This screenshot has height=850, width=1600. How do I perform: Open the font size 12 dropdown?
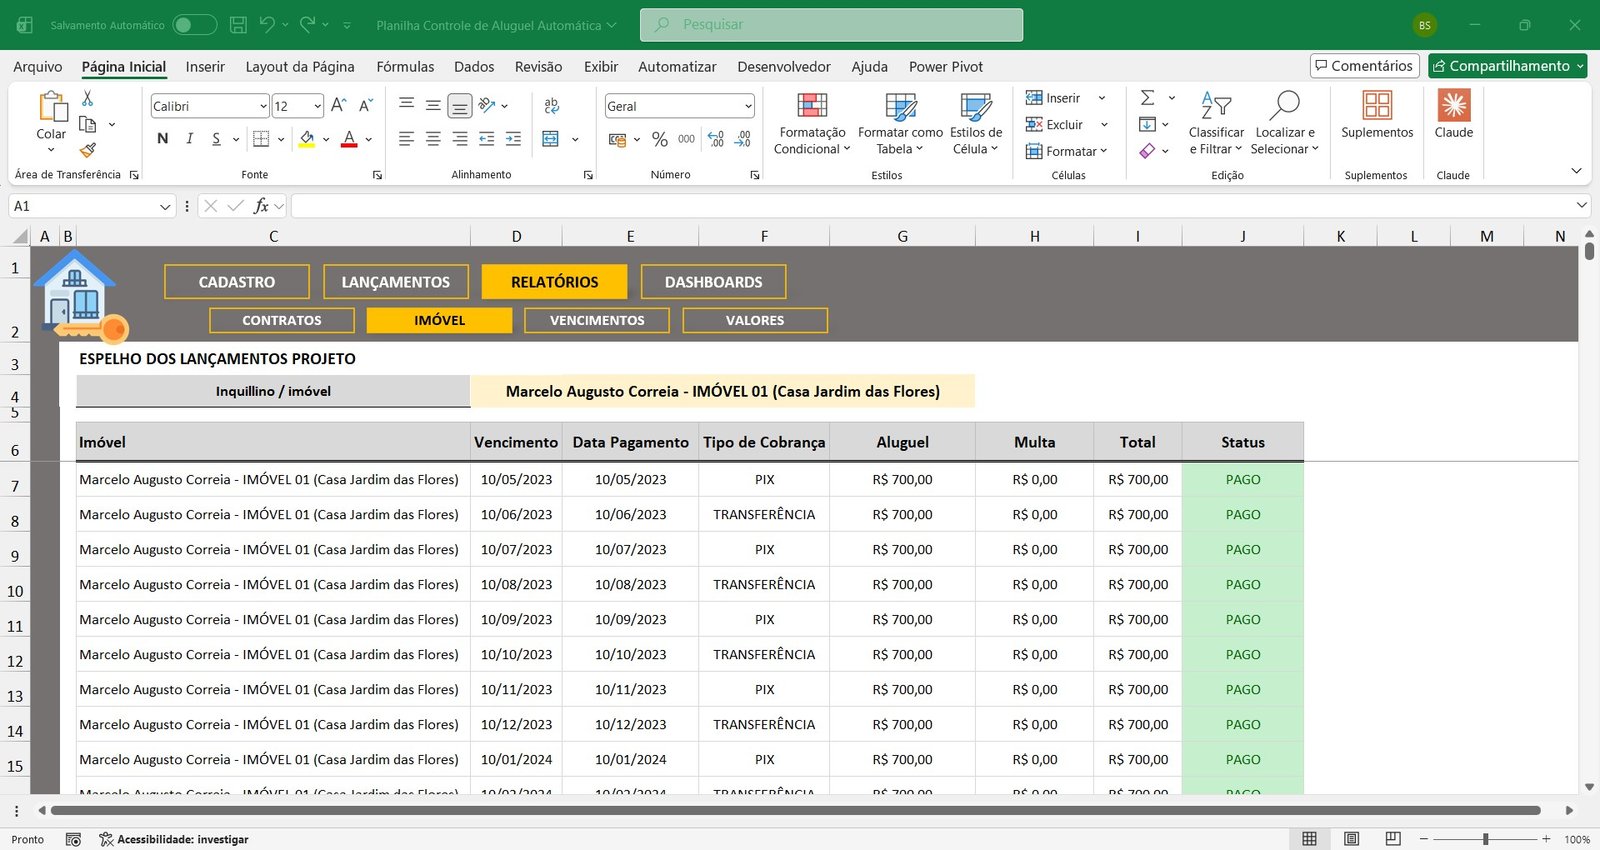coord(317,106)
